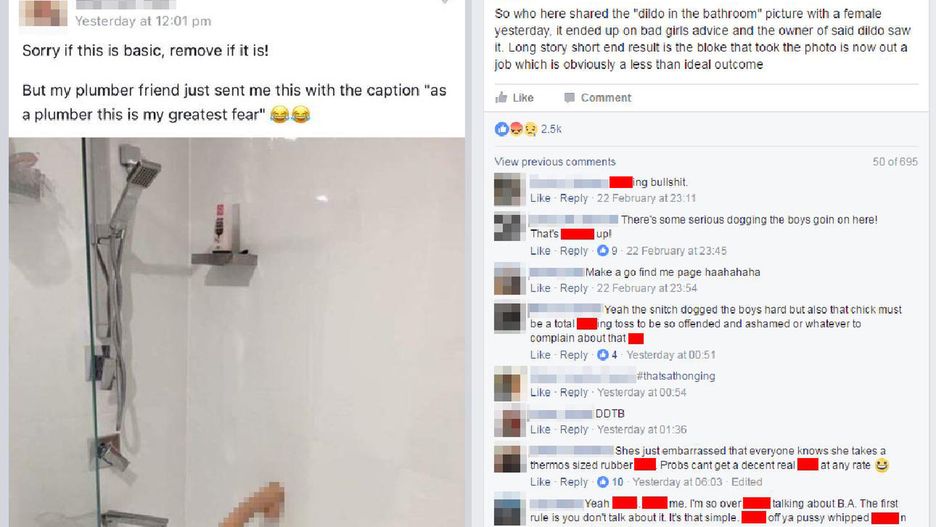936x527 pixels.
Task: Click the like count icon showing 9
Action: [x=603, y=251]
